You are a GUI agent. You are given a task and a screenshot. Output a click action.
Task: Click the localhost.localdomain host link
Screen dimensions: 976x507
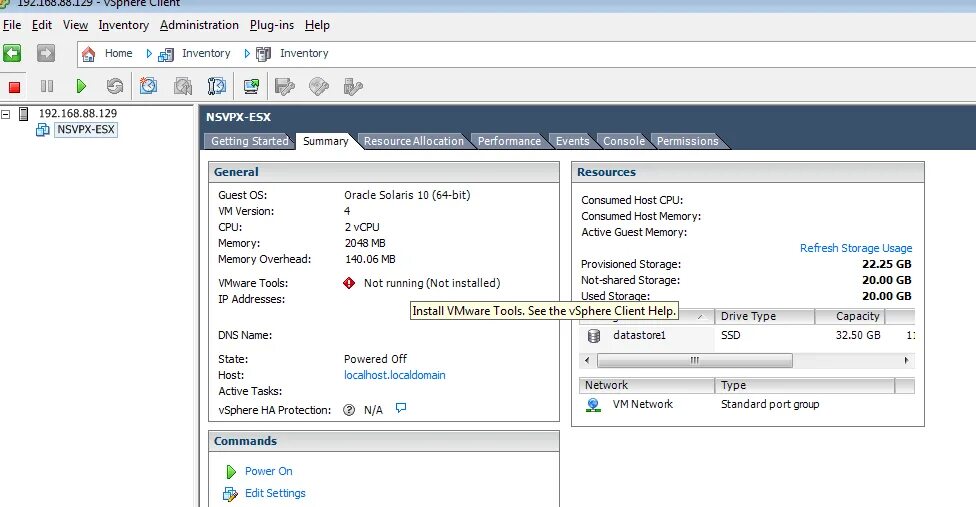[x=395, y=375]
